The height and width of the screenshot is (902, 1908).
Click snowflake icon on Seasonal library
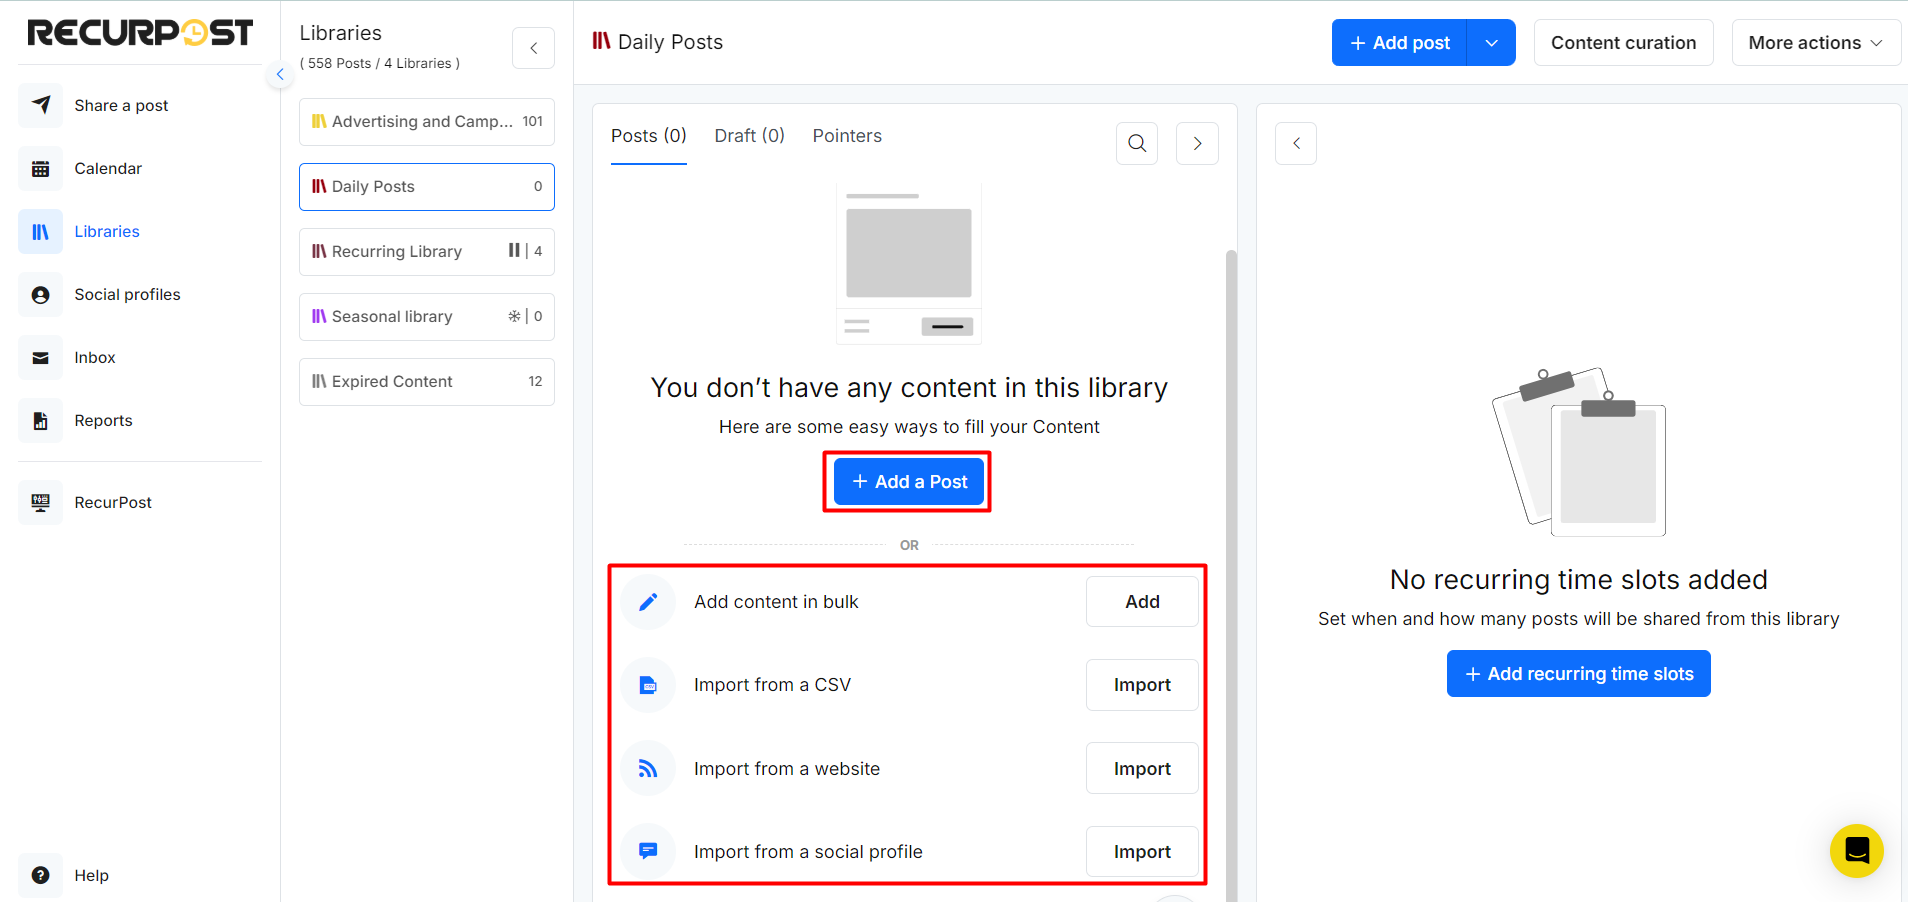pos(514,316)
